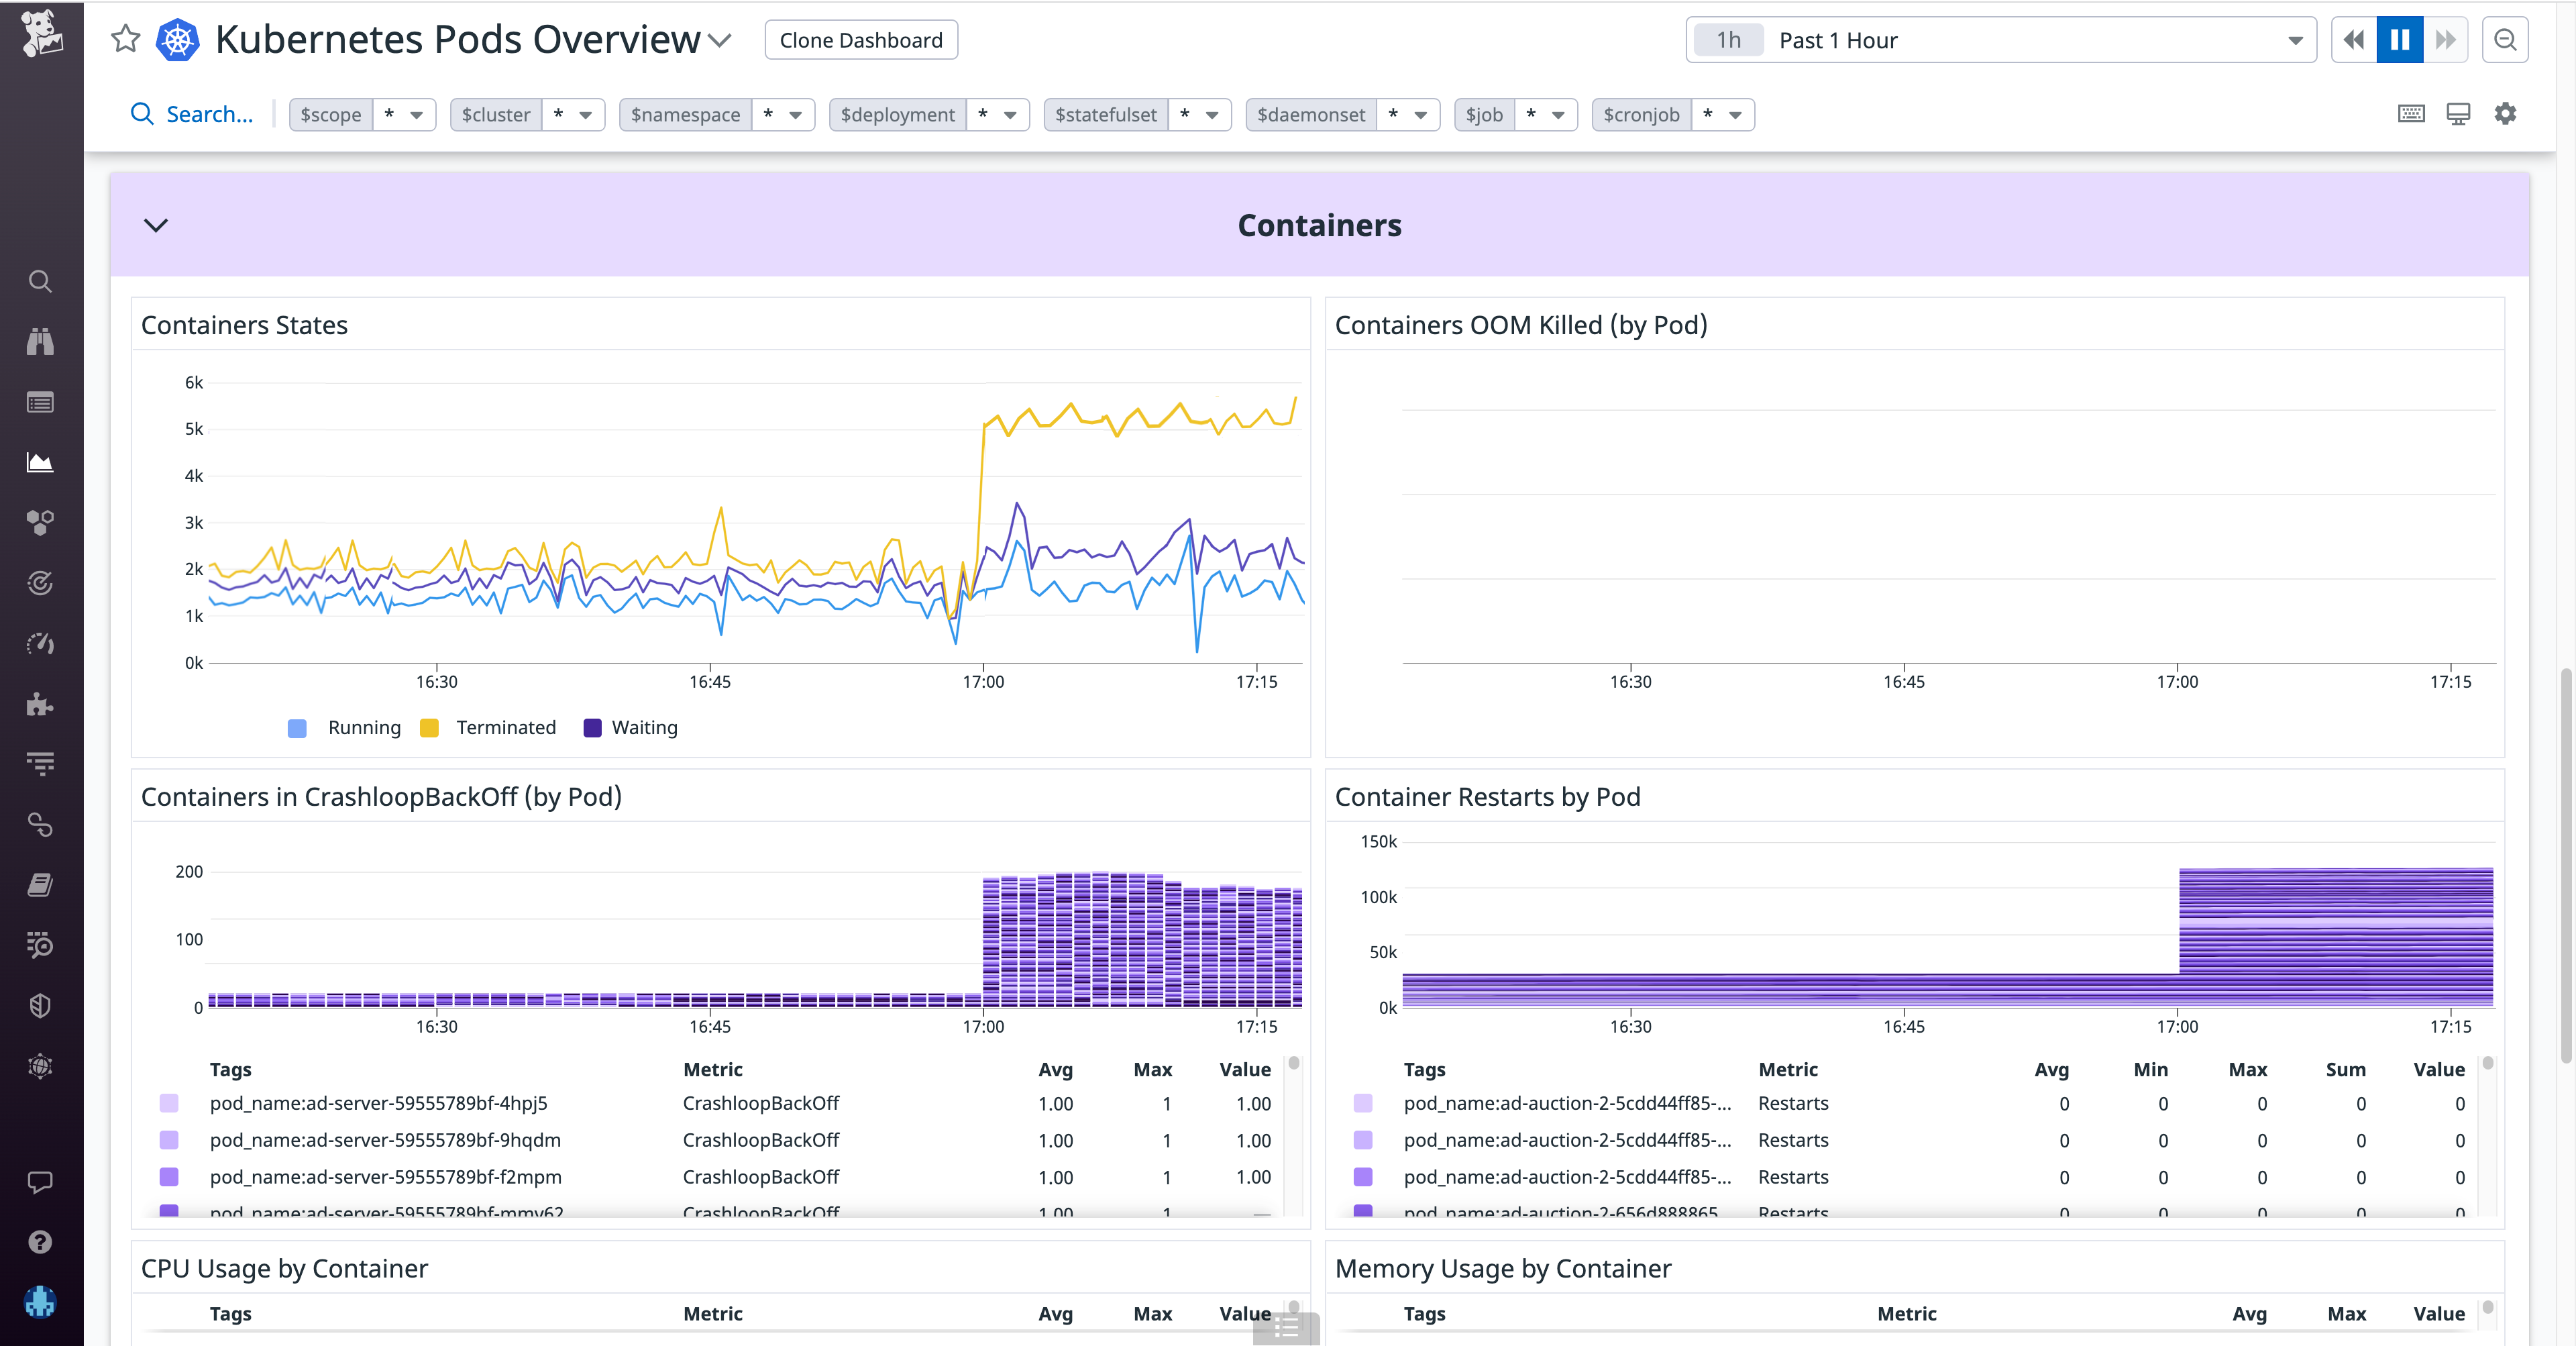Toggle the checkbox beside pod ad-server-59555789bf-4hpj5
The width and height of the screenshot is (2576, 1346).
169,1104
